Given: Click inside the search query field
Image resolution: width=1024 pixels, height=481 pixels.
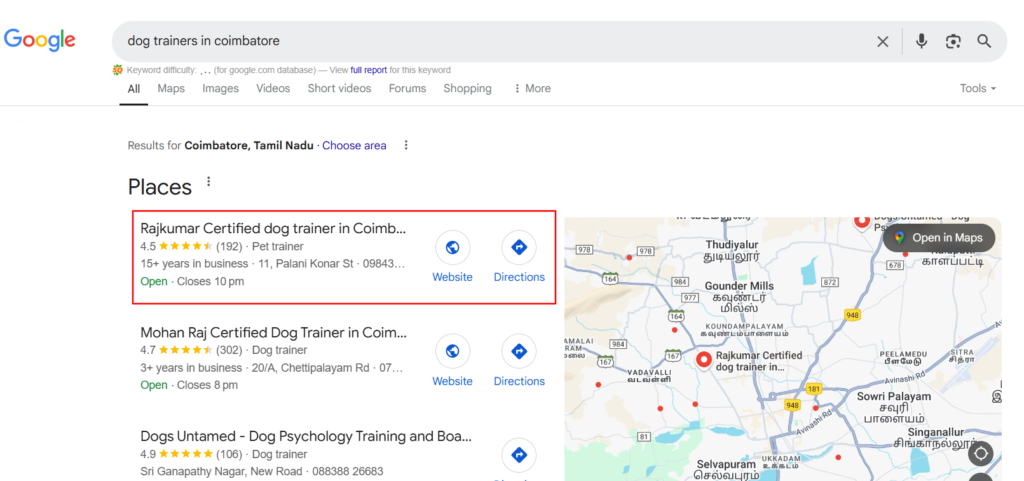Looking at the screenshot, I should 480,41.
